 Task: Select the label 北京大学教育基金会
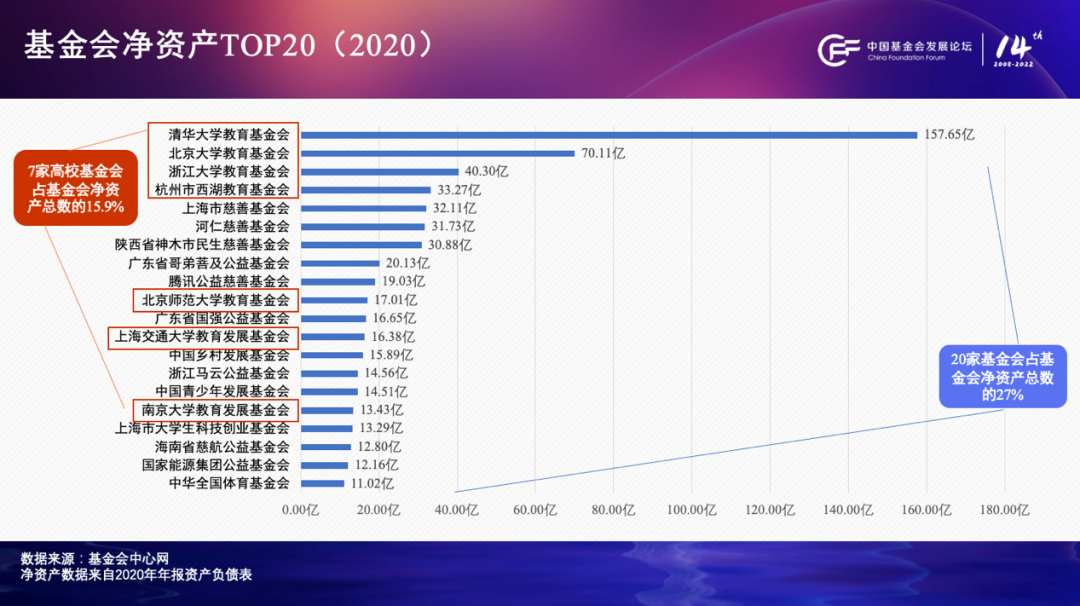tap(229, 153)
